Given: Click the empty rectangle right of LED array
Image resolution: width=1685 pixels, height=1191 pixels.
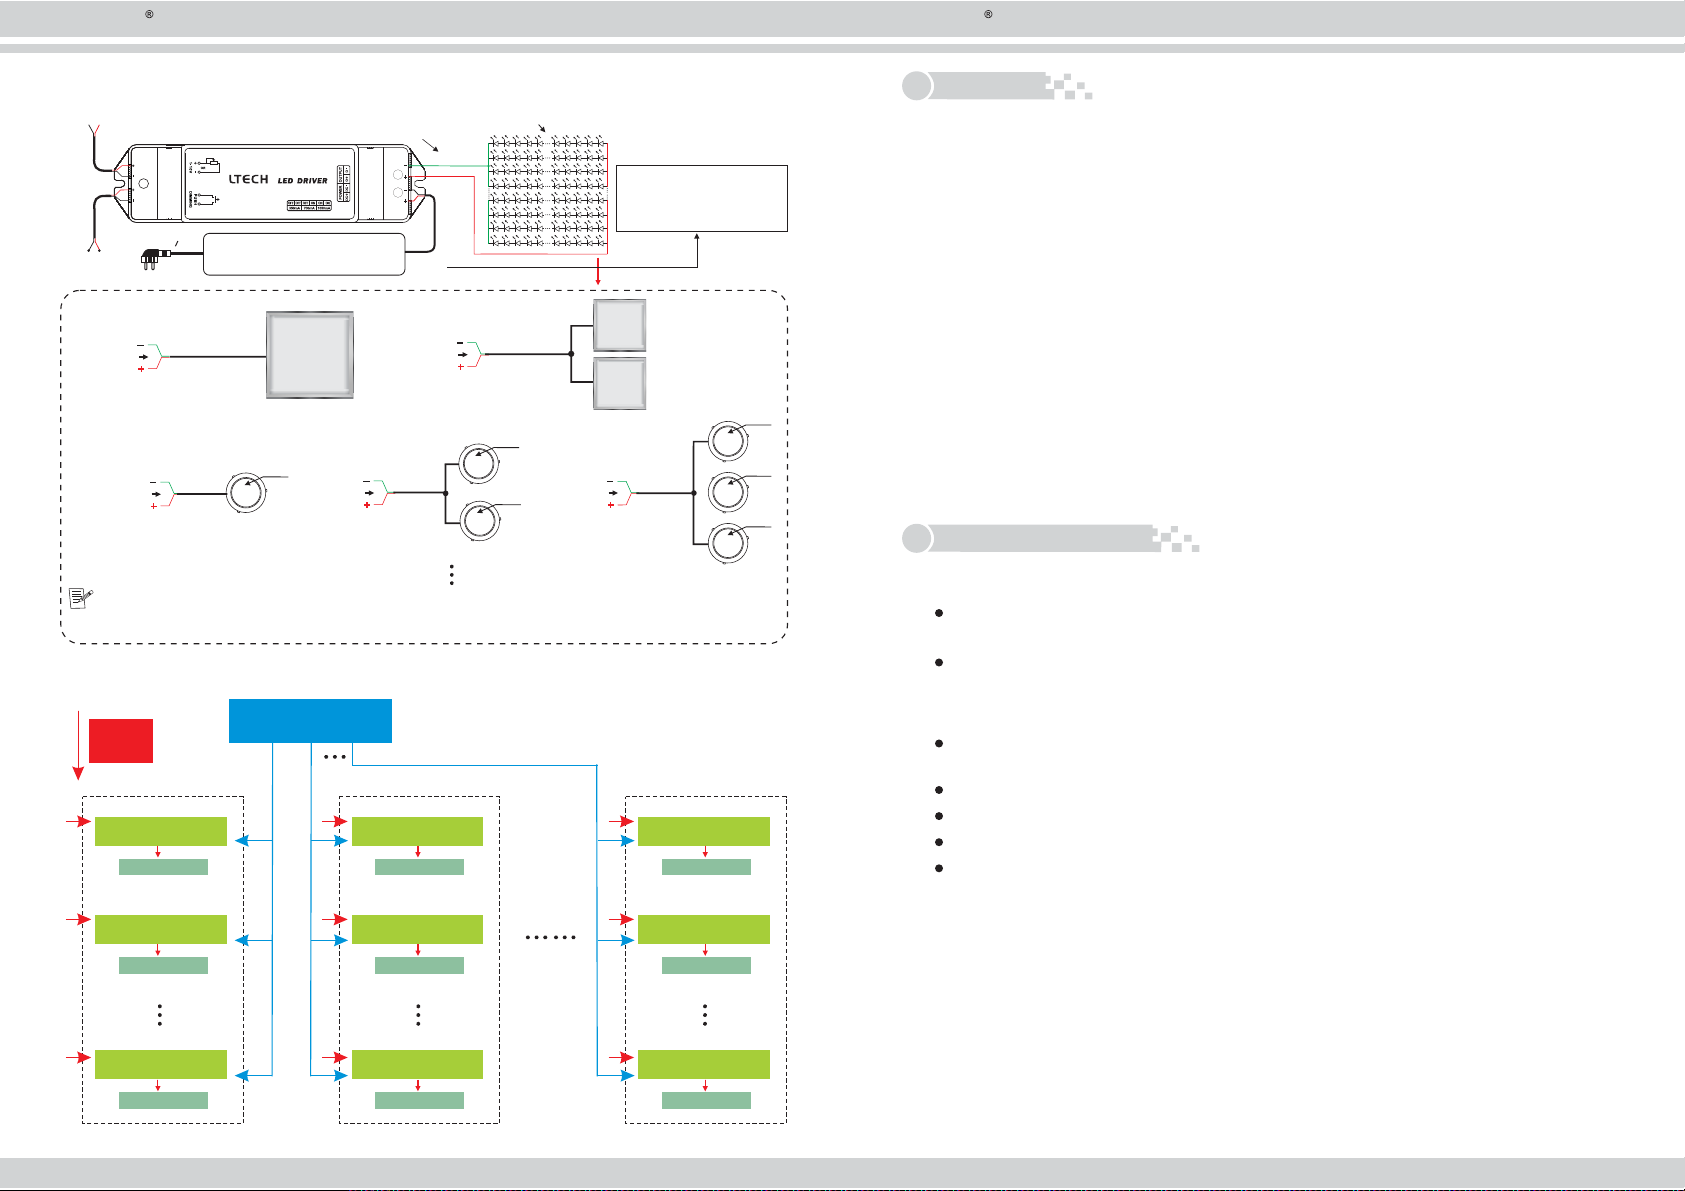Looking at the screenshot, I should point(702,199).
